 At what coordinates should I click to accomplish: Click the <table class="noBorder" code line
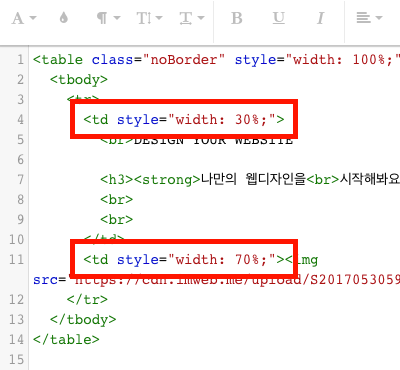pos(216,60)
